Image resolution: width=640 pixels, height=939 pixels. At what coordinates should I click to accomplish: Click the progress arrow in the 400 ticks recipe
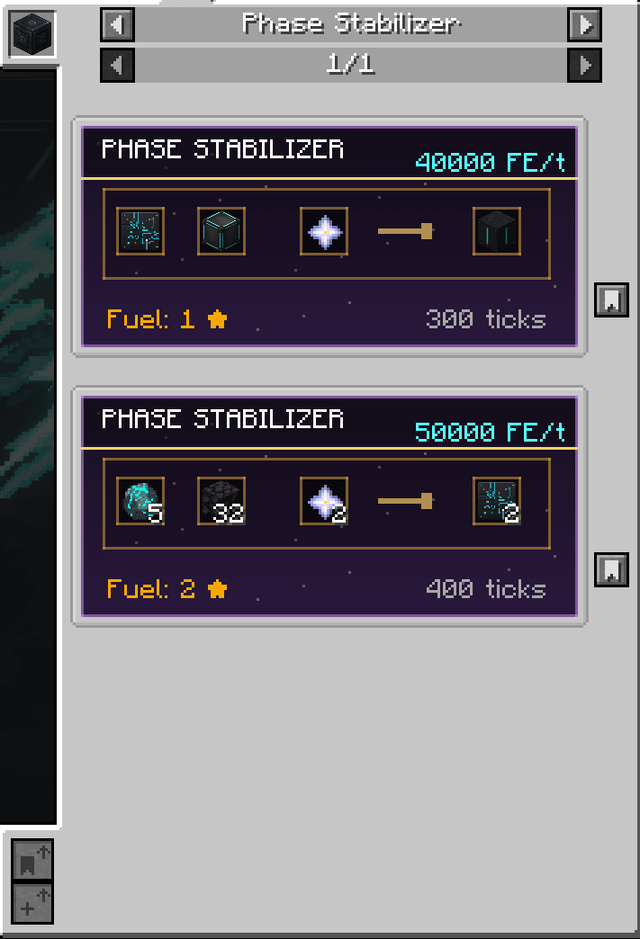(x=405, y=501)
